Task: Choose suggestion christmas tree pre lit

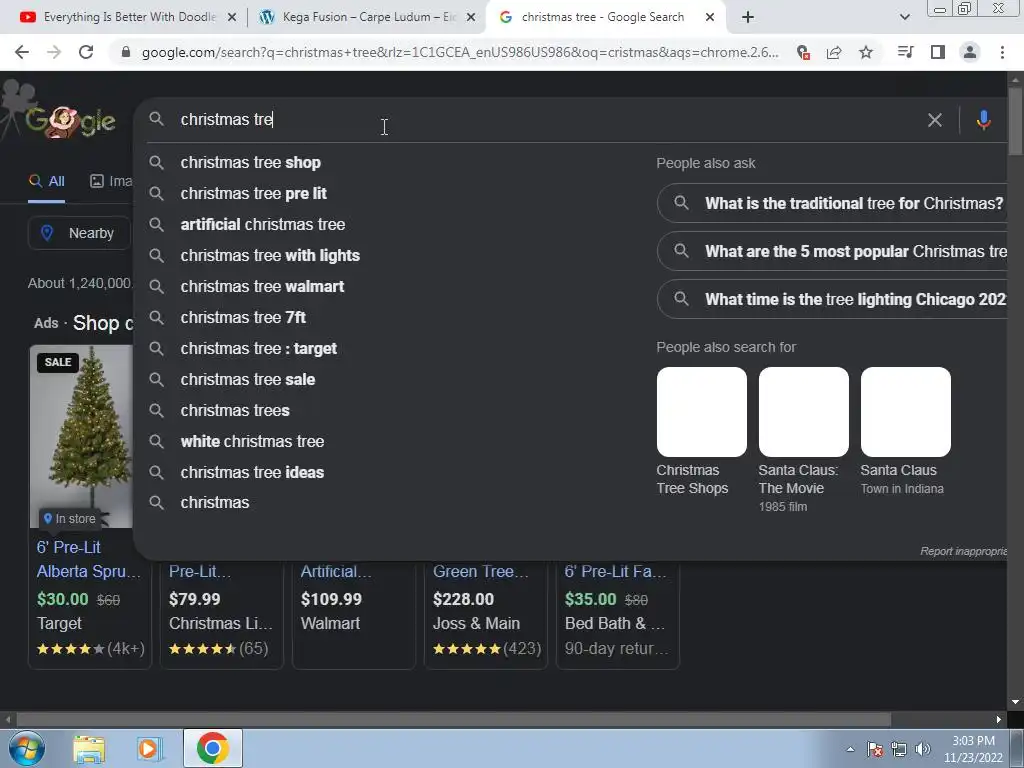Action: tap(253, 194)
